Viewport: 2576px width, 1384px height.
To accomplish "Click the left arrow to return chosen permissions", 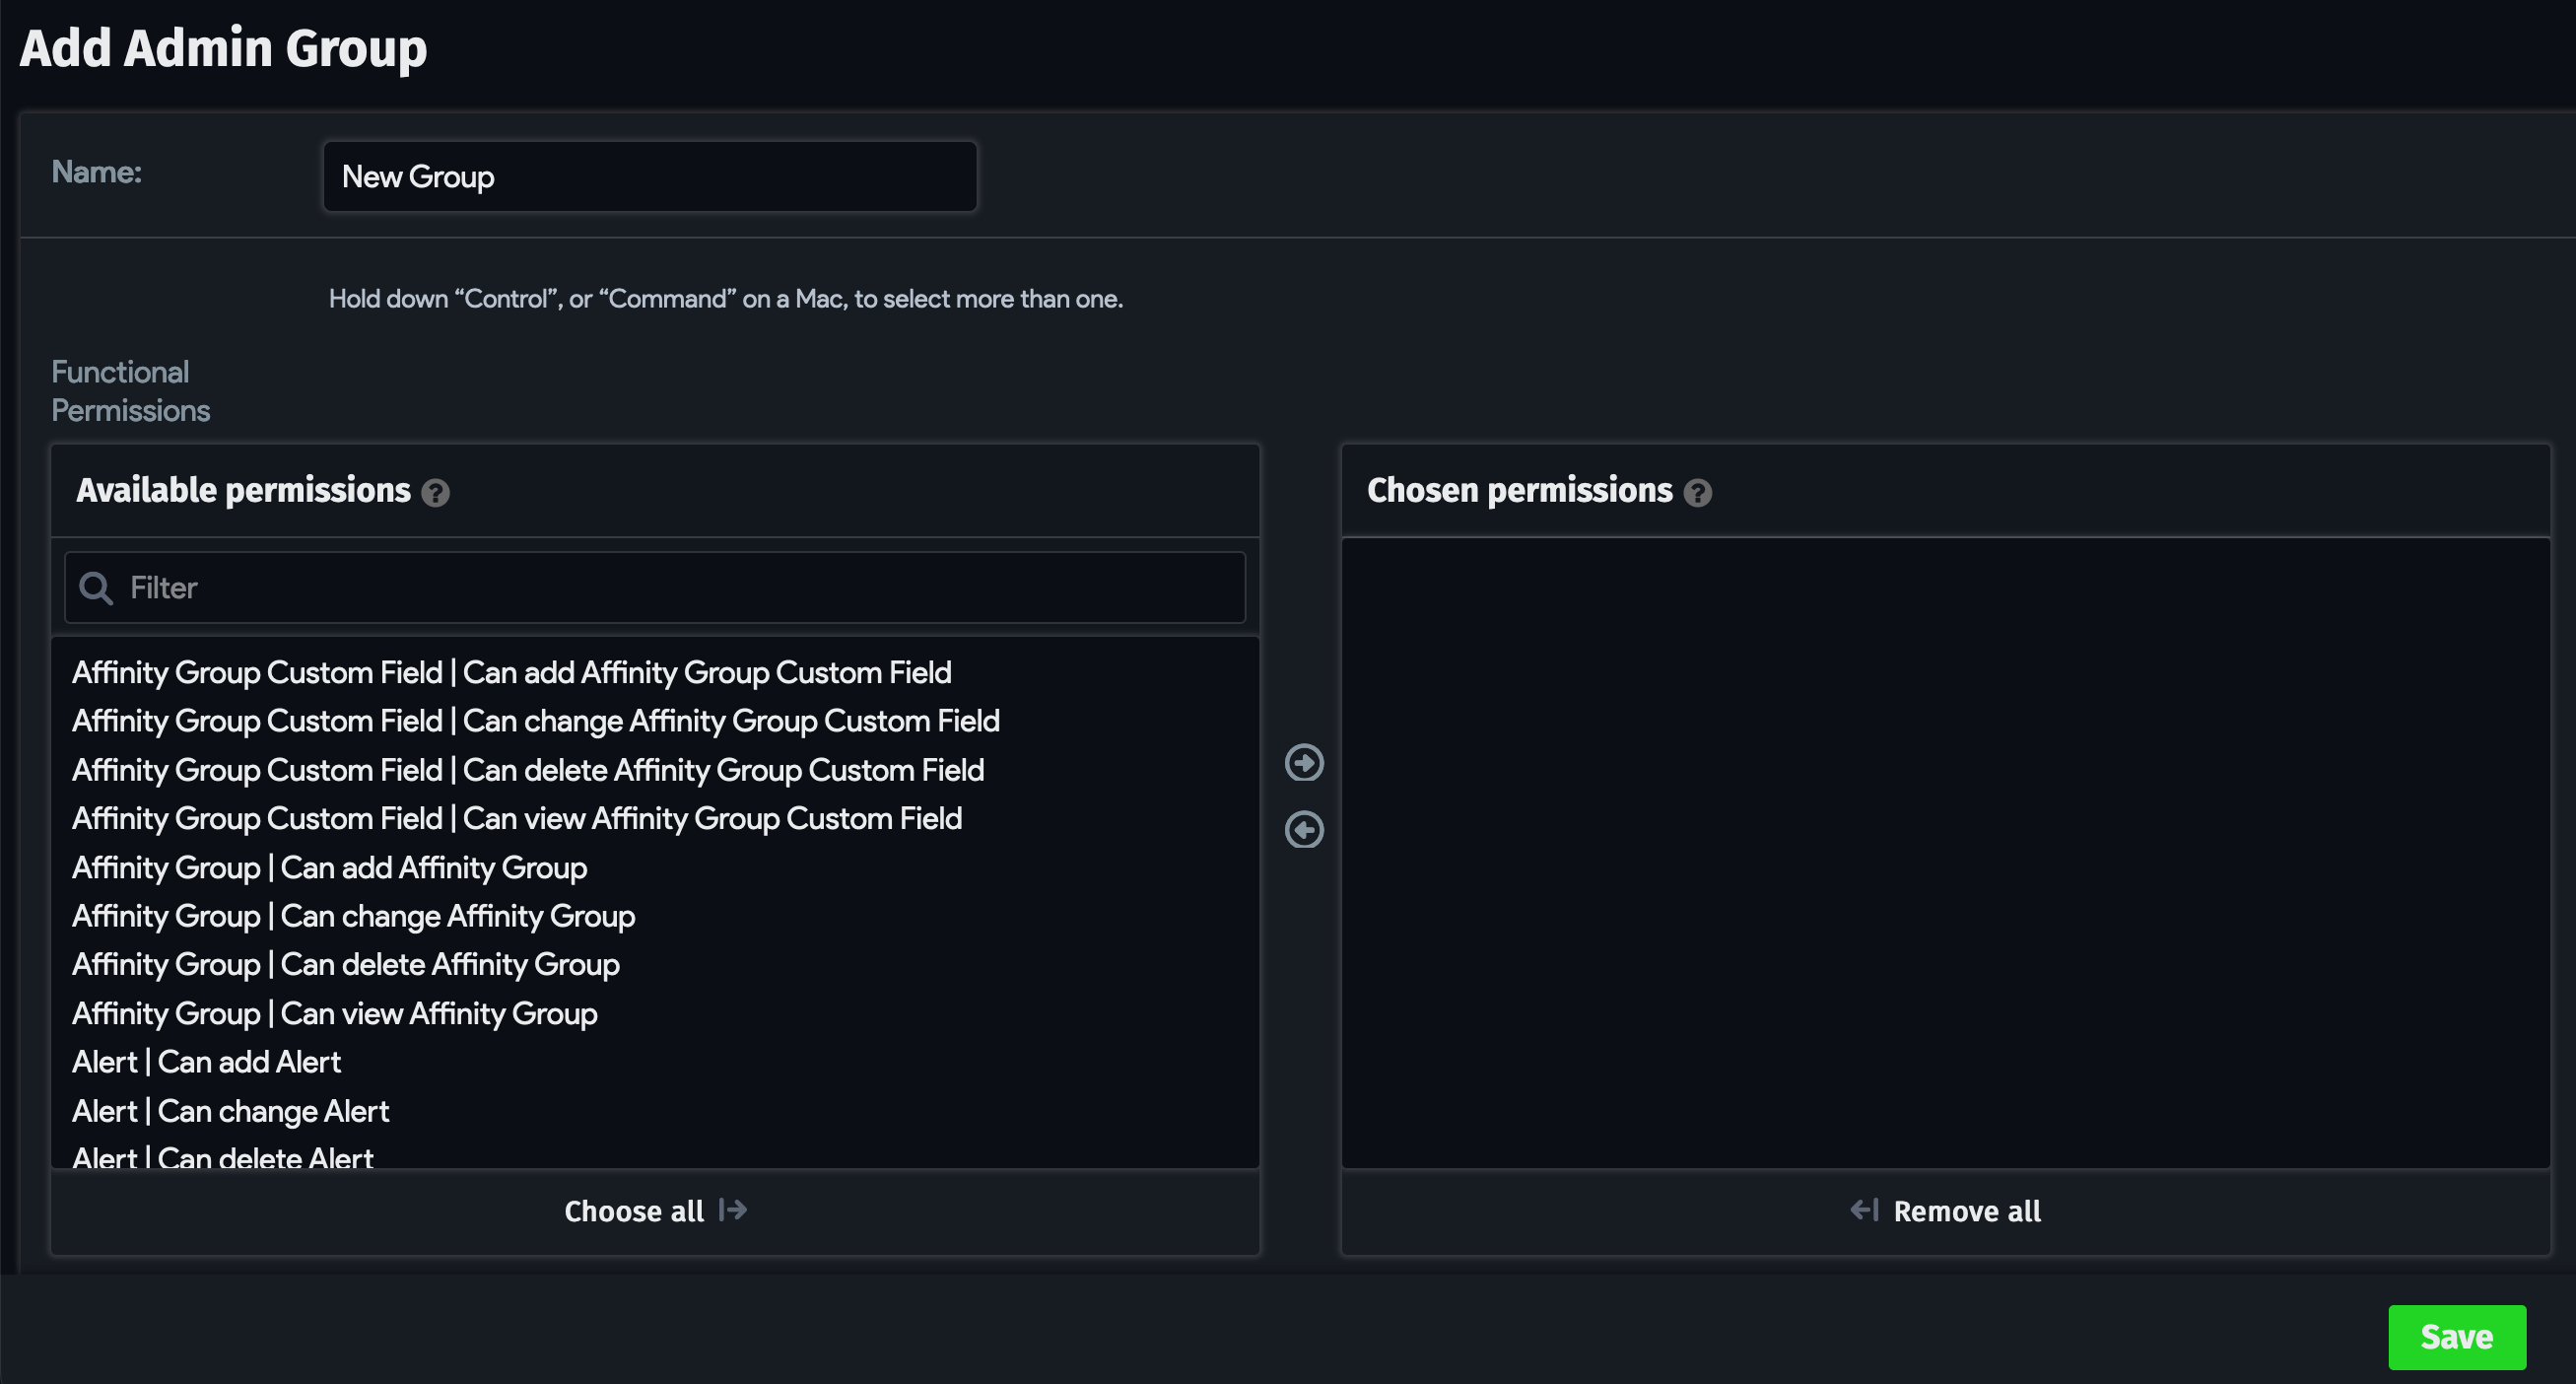I will coord(1304,829).
